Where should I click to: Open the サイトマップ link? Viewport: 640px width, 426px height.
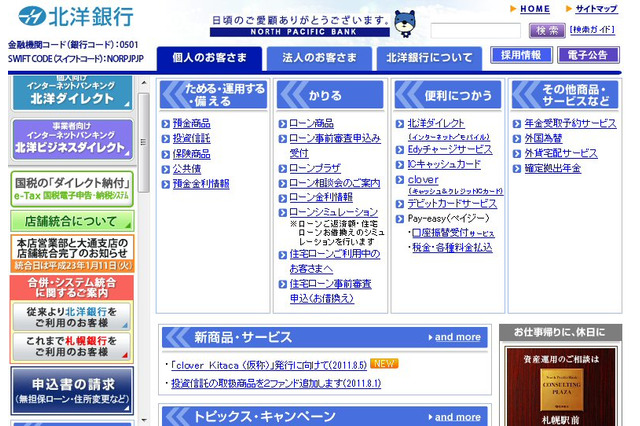[x=596, y=9]
